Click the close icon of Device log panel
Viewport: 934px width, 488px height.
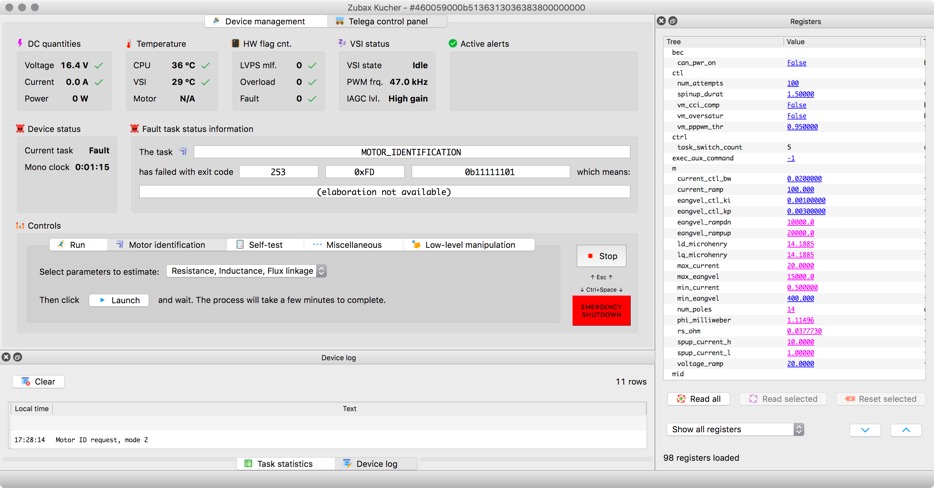point(6,357)
